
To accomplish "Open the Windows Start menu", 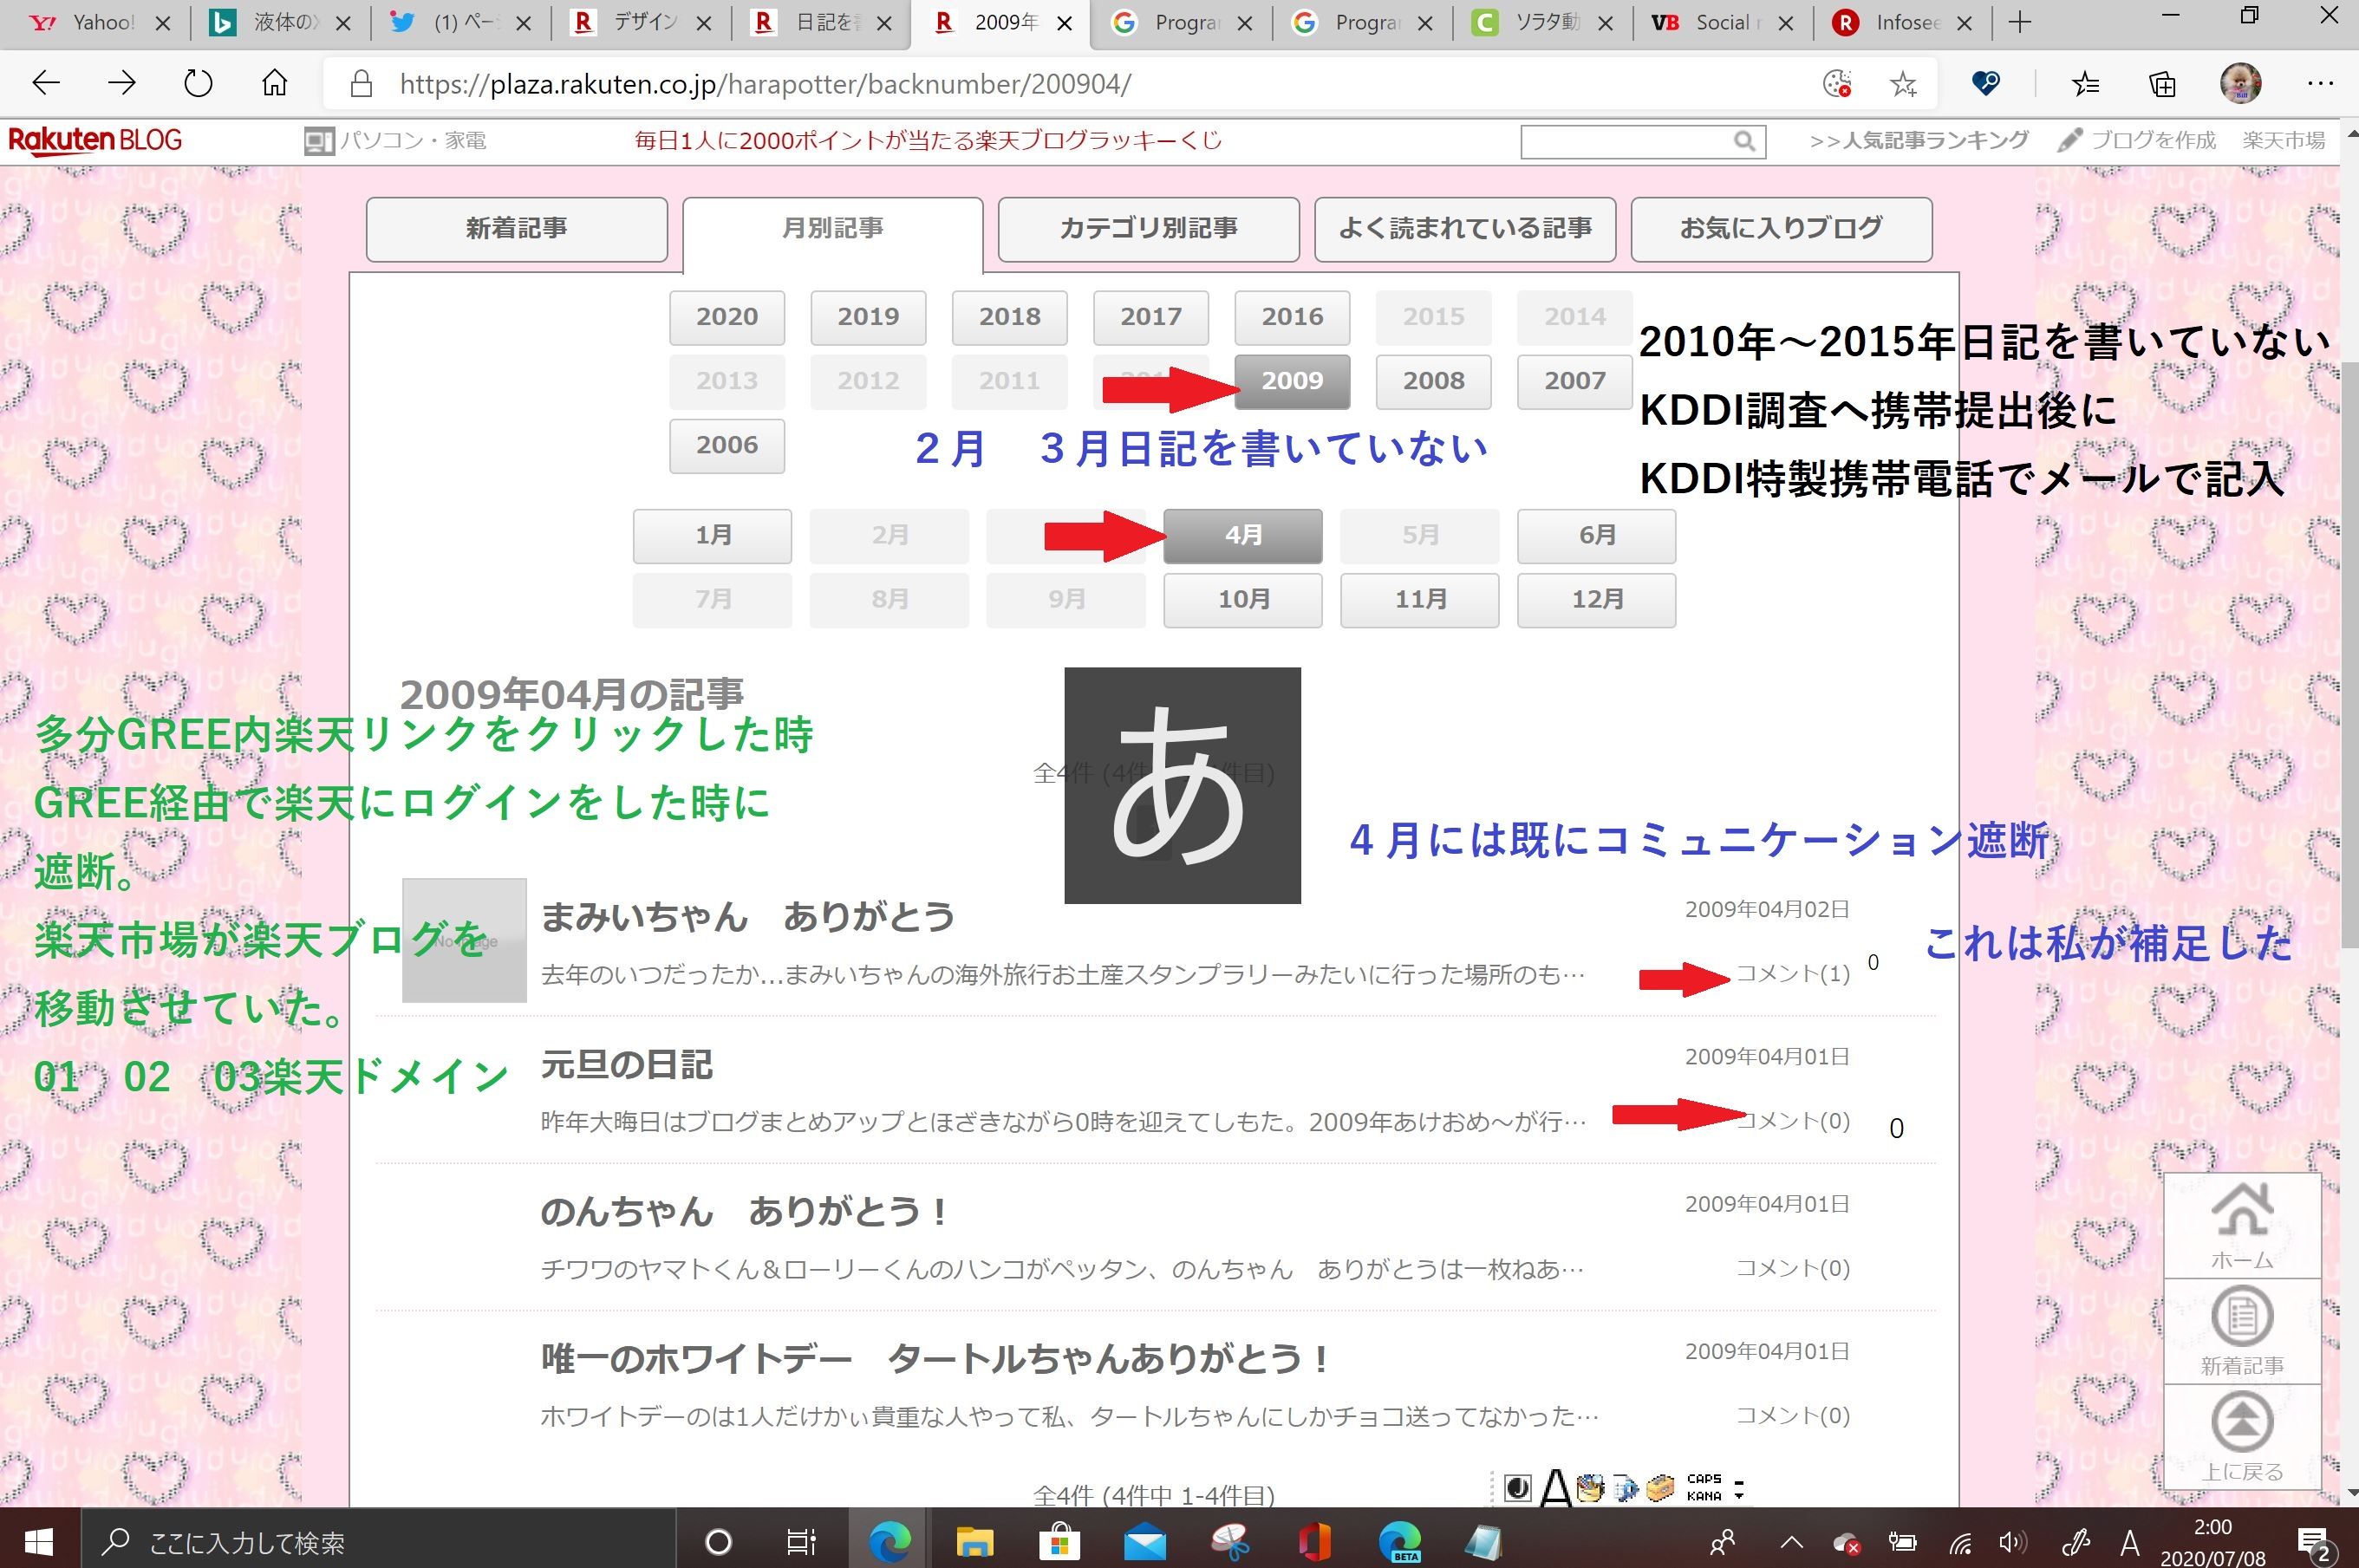I will (x=38, y=1541).
